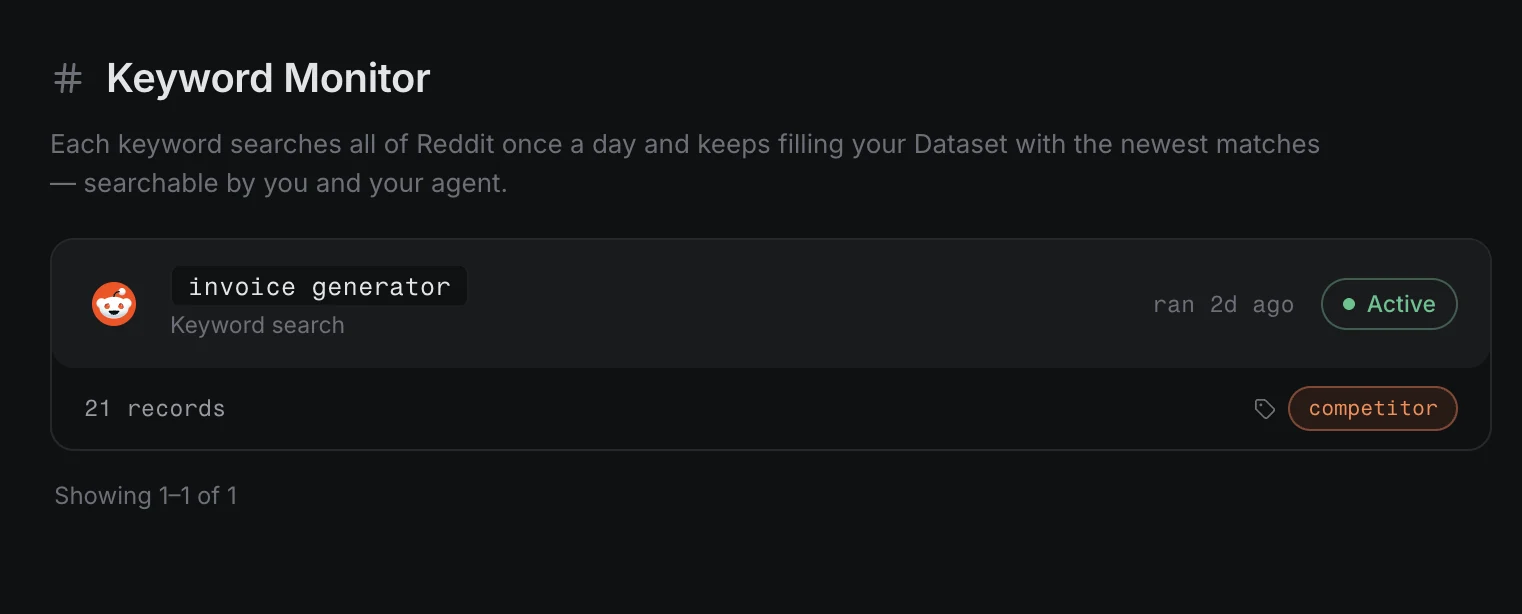
Task: Click the Reddit logo icon
Action: (x=114, y=303)
